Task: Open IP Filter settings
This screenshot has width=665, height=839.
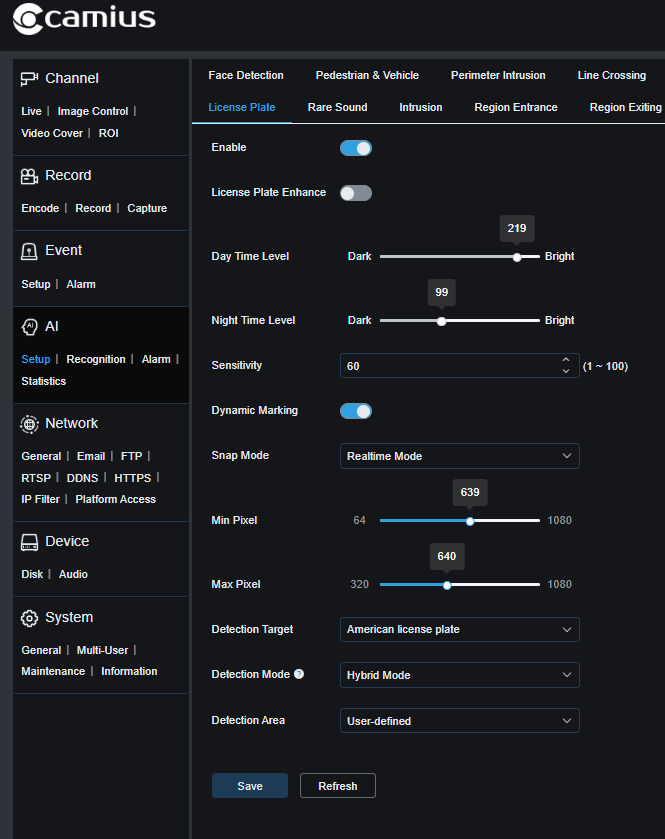Action: click(x=40, y=499)
